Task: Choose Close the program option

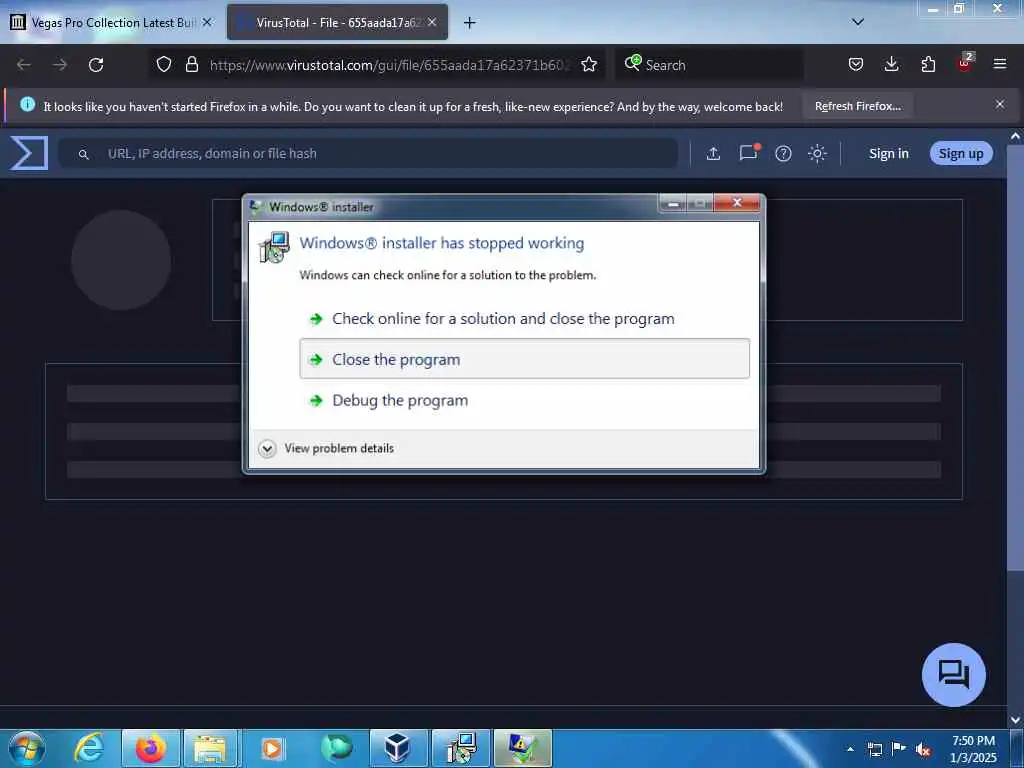Action: 524,359
